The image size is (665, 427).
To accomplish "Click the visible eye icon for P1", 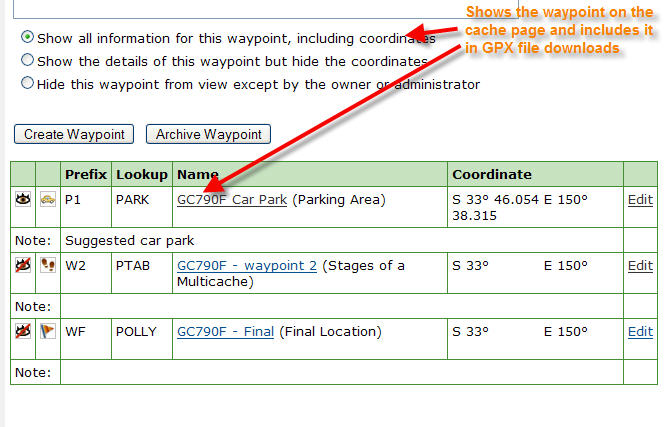I will point(23,200).
